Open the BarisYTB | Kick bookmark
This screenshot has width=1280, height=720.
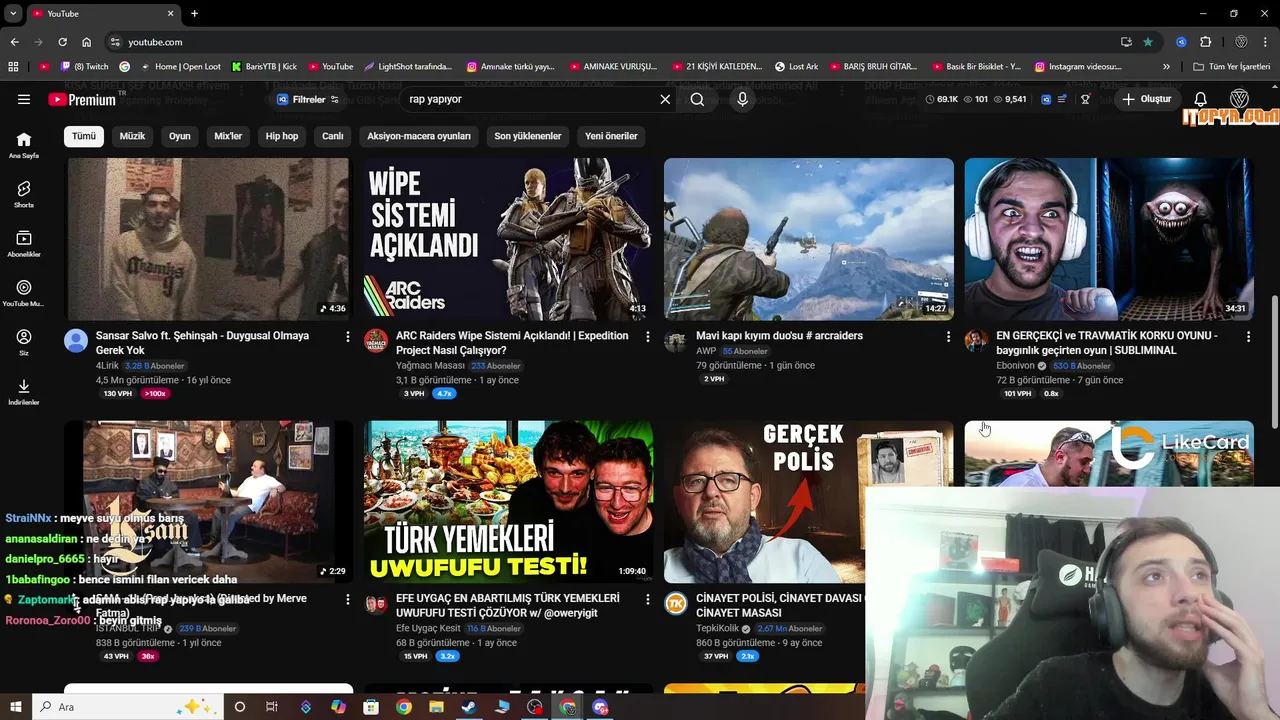(264, 67)
